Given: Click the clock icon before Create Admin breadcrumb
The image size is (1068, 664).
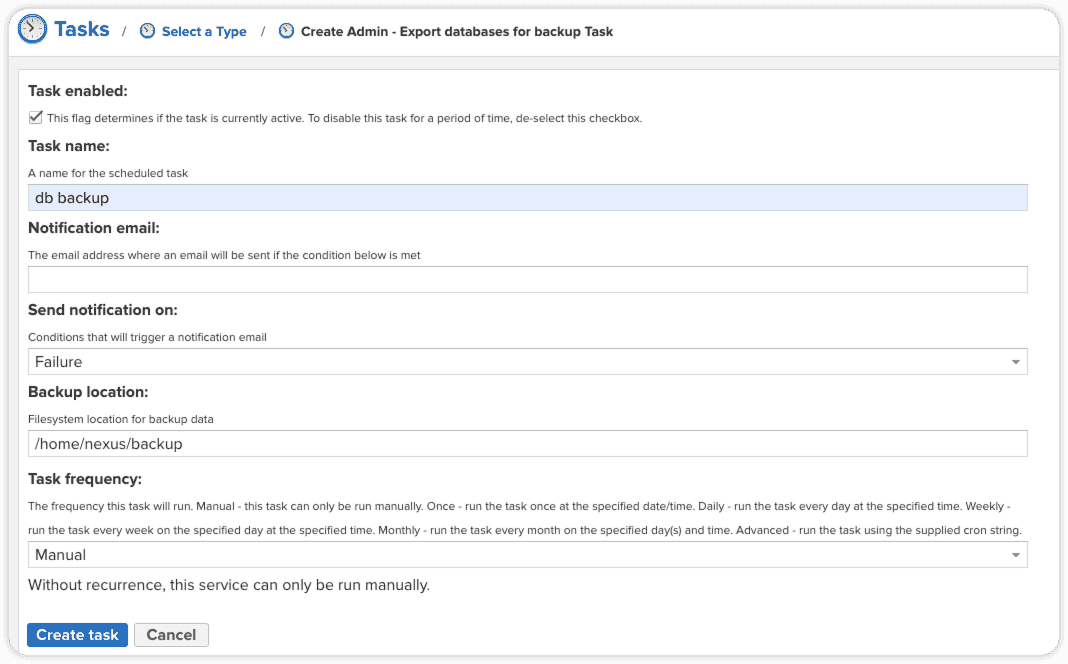Looking at the screenshot, I should 287,31.
